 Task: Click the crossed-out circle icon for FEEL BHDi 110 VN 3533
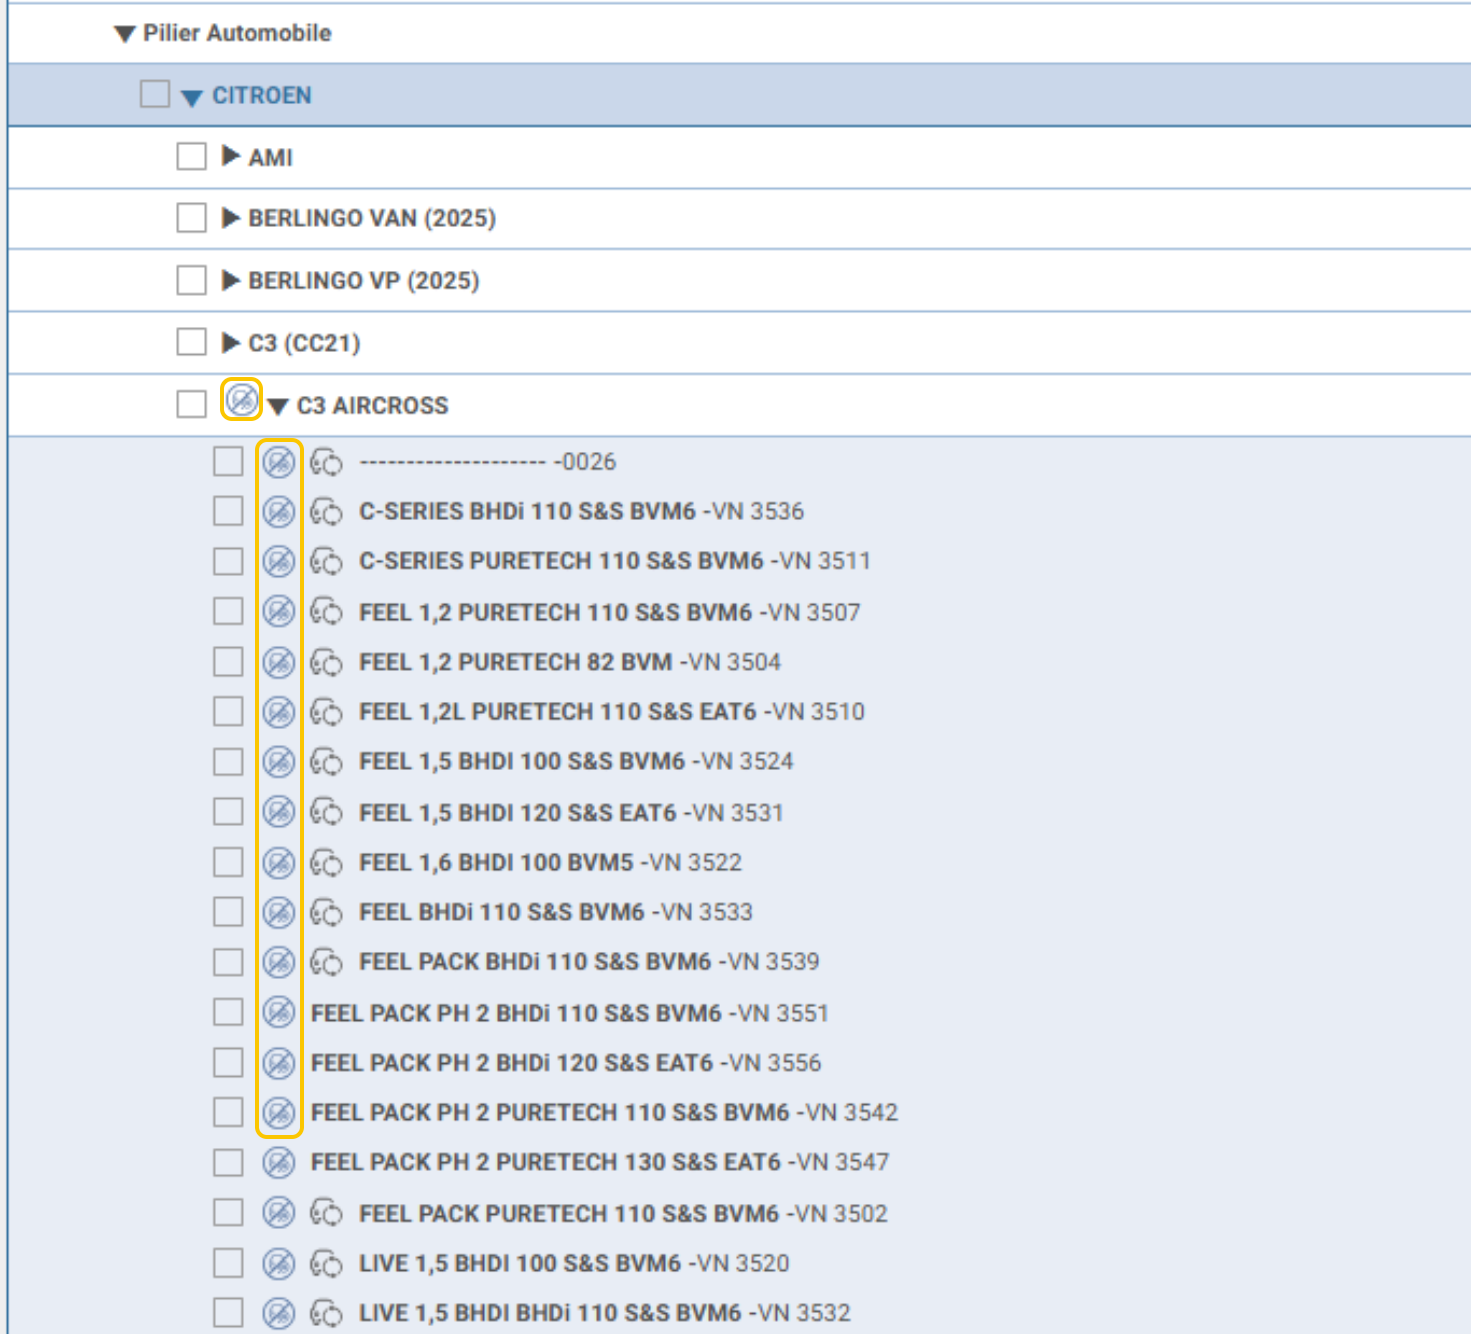point(279,912)
